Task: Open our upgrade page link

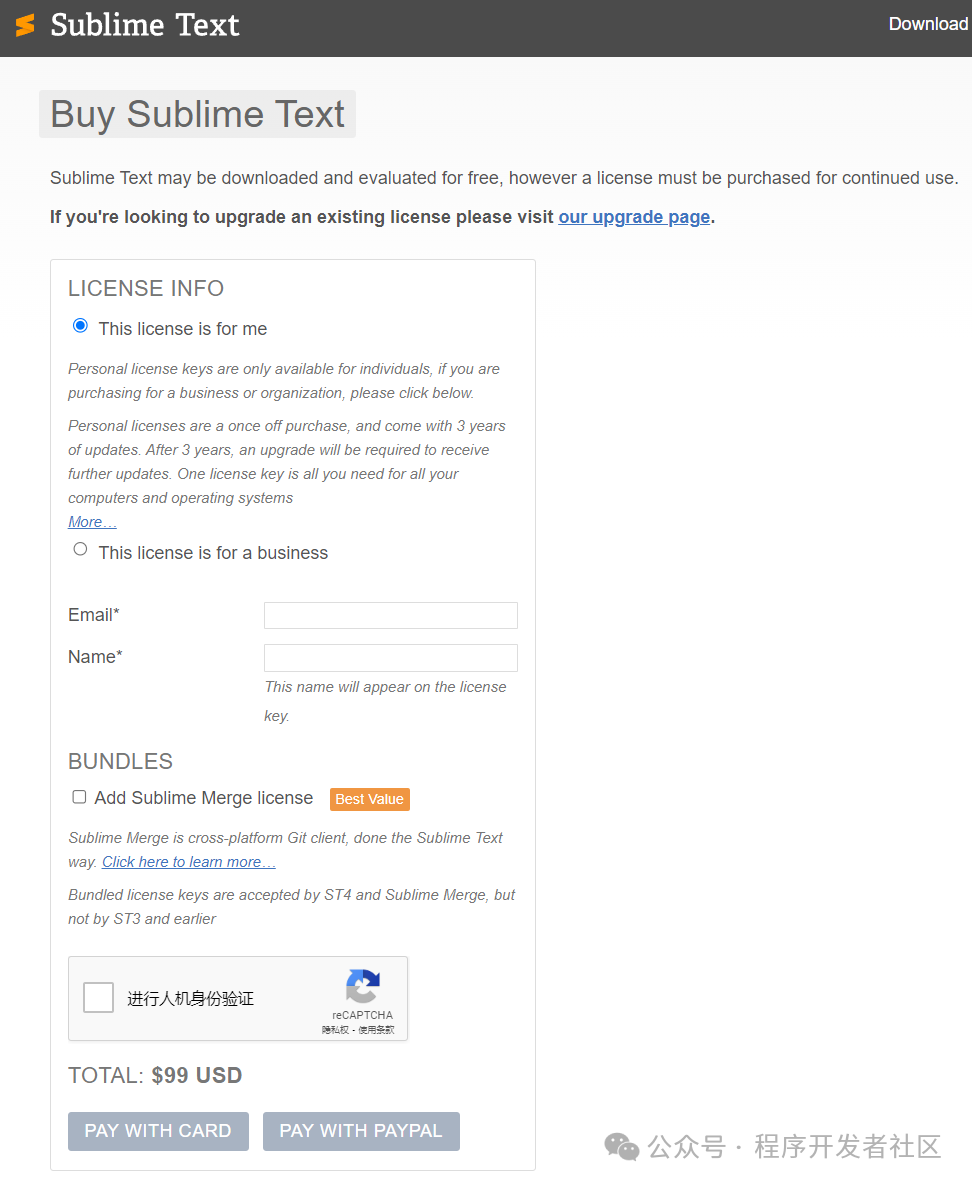Action: click(634, 217)
